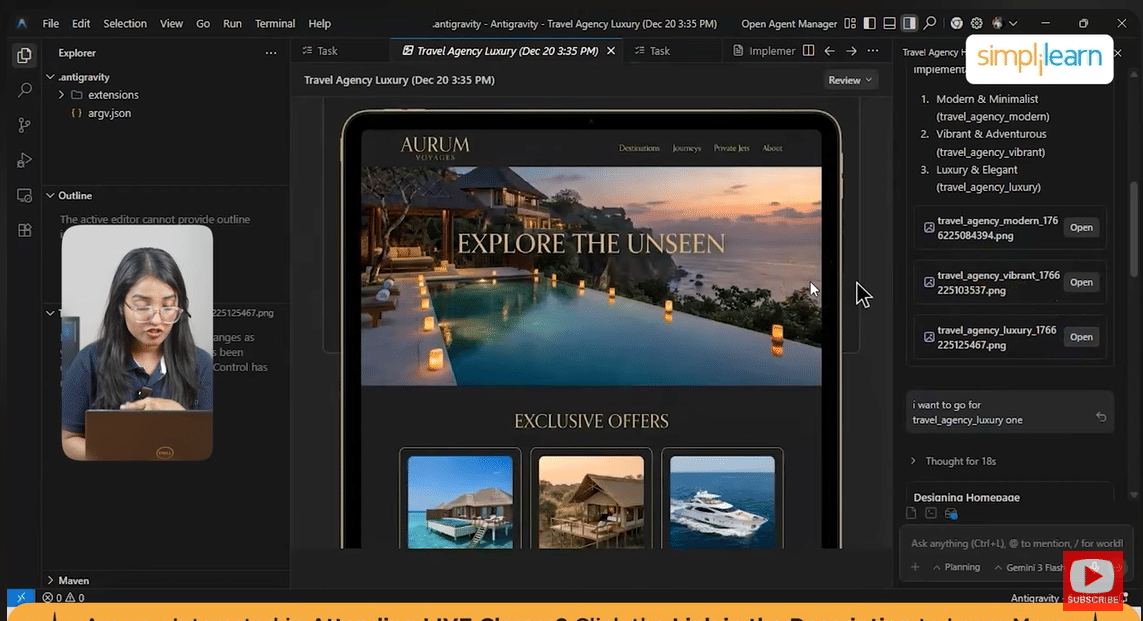Open the Run and Debug view
Viewport: 1143px width, 621px height.
pos(25,160)
